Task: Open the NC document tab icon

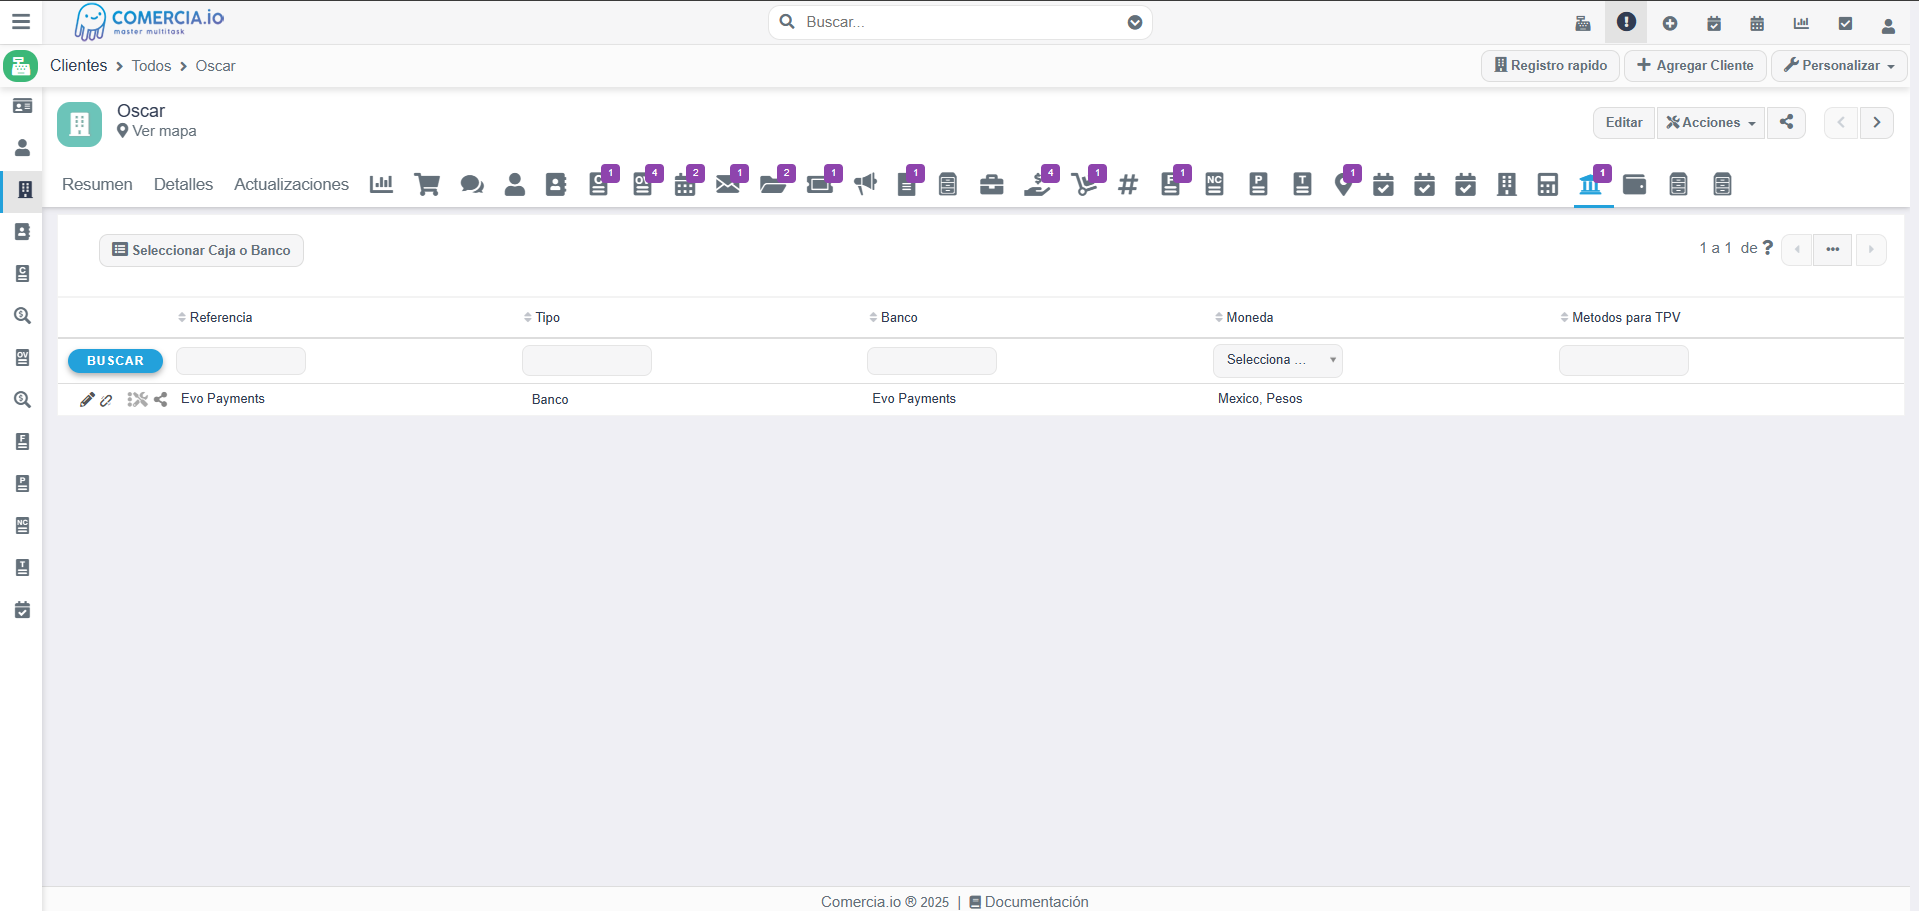Action: (x=1215, y=184)
